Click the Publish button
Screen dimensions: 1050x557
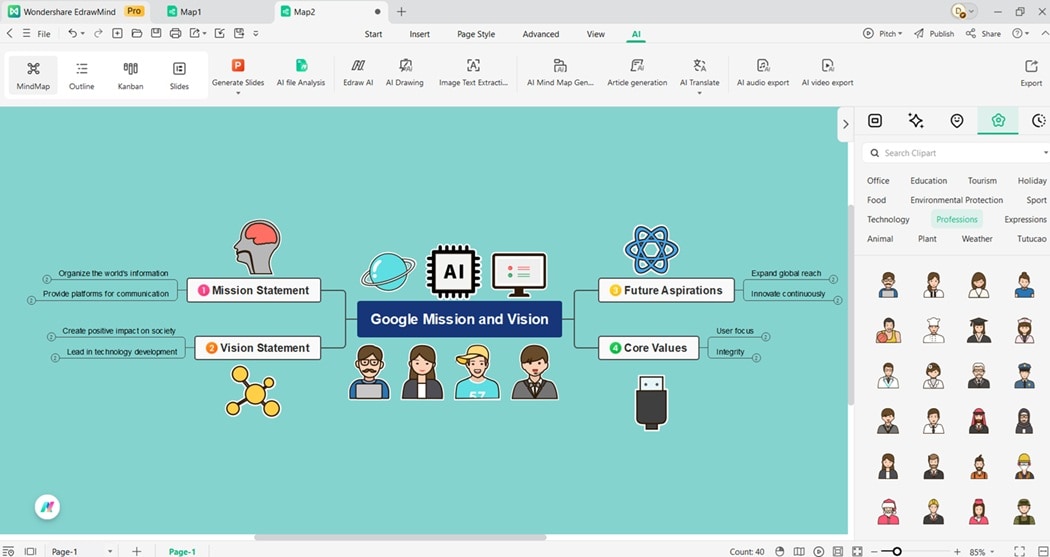934,33
